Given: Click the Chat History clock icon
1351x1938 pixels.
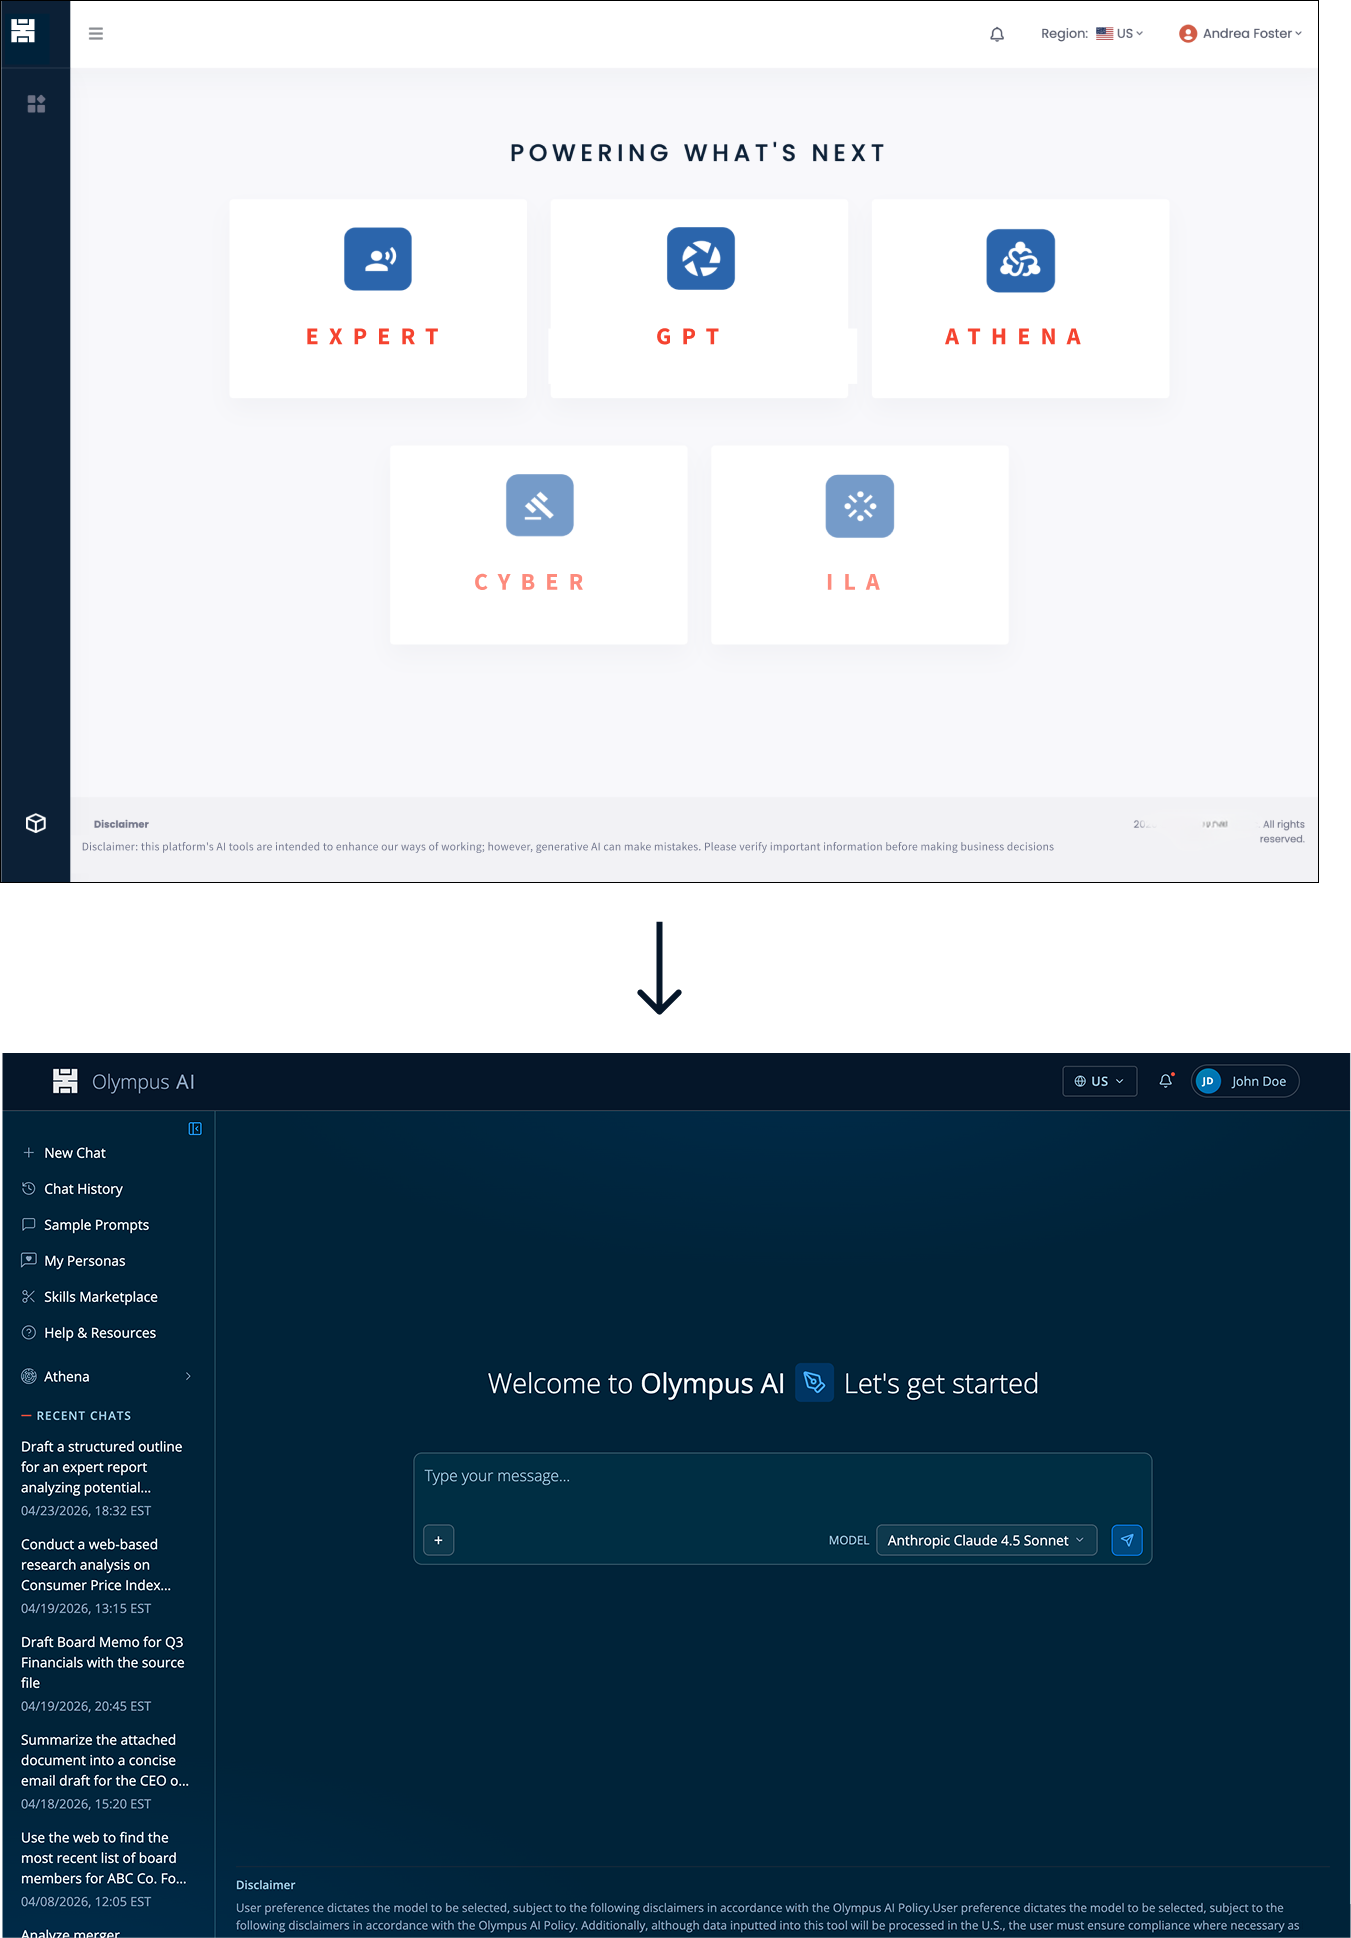Looking at the screenshot, I should coord(29,1189).
